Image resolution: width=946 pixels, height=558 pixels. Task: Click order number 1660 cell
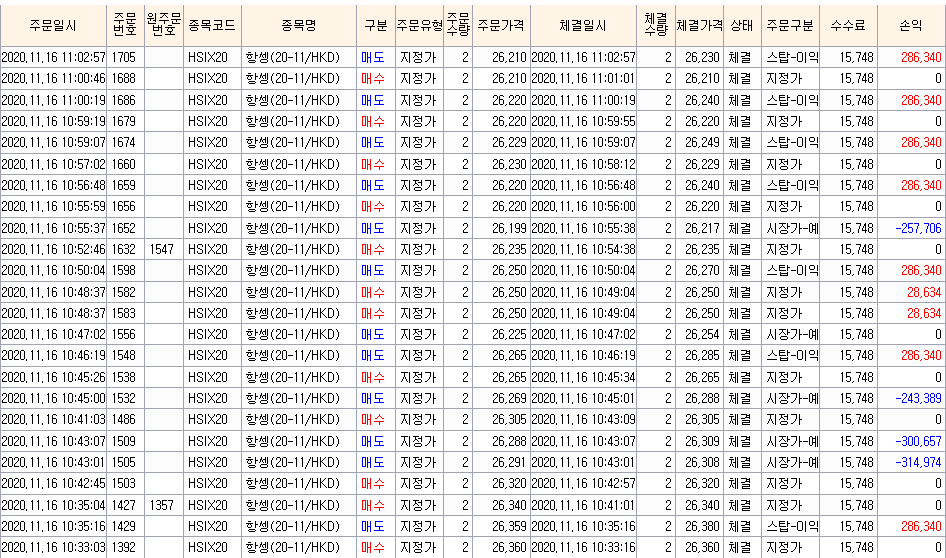(x=124, y=164)
